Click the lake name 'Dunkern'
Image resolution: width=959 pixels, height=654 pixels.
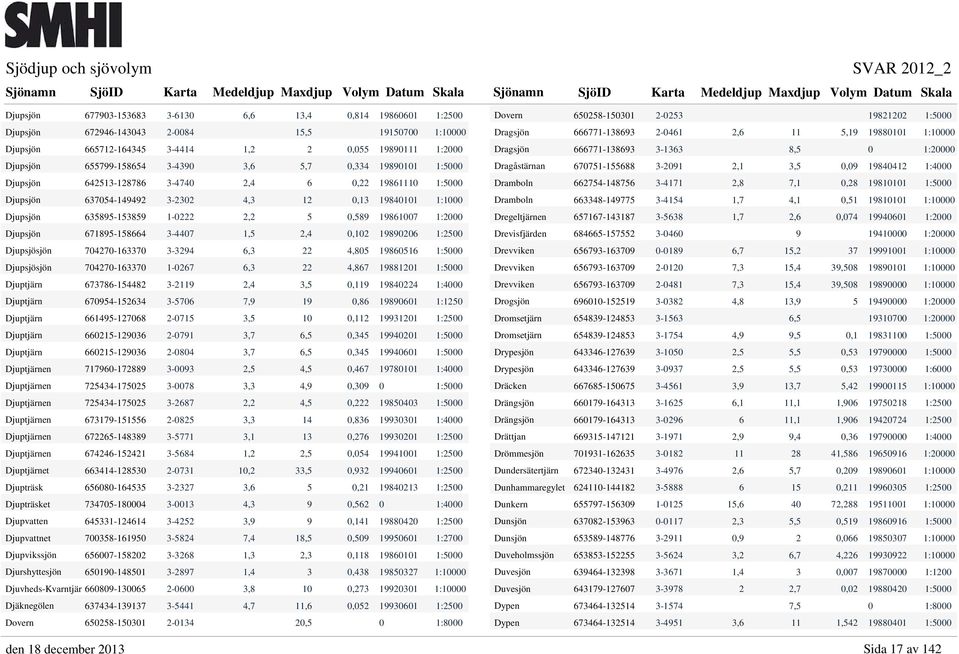pyautogui.click(x=510, y=505)
